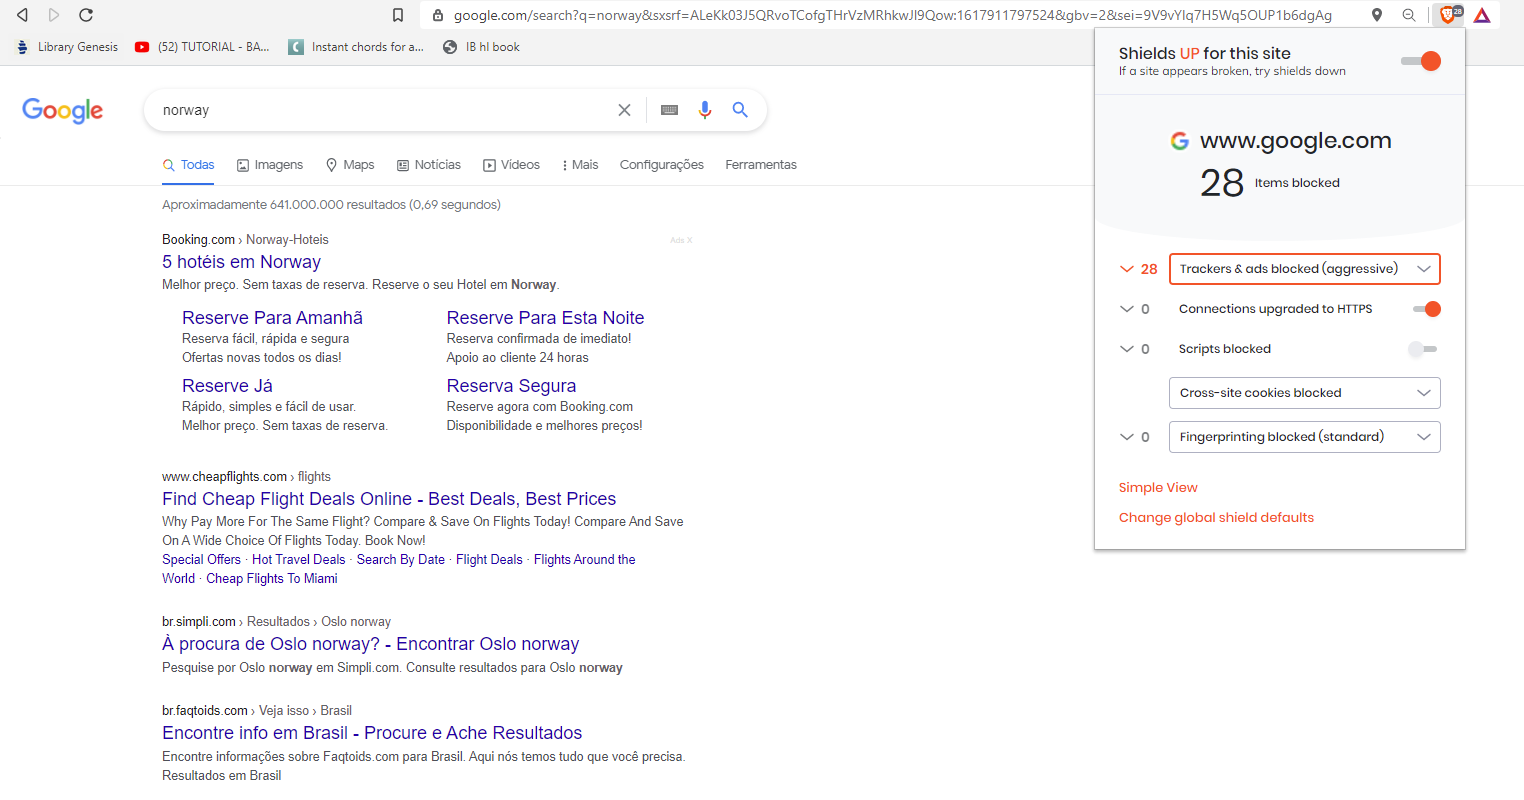1524x800 pixels.
Task: Click the Reserve Para Esta Noite link
Action: coord(545,318)
